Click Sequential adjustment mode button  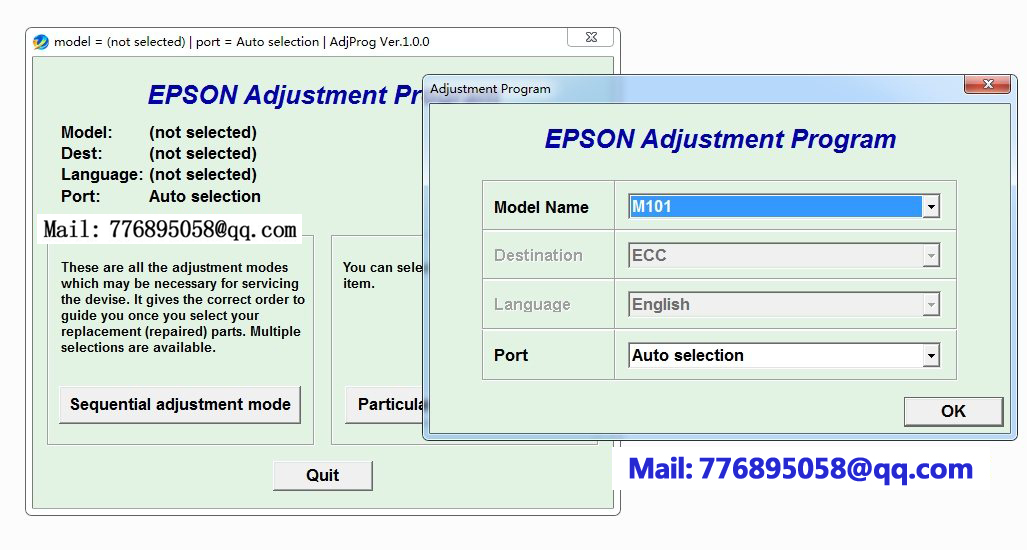(180, 405)
